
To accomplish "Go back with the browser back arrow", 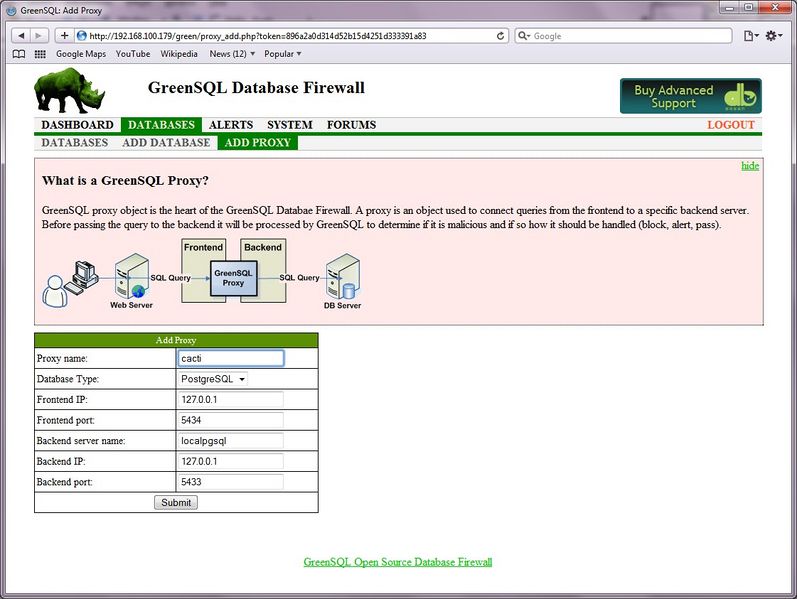I will click(x=21, y=36).
